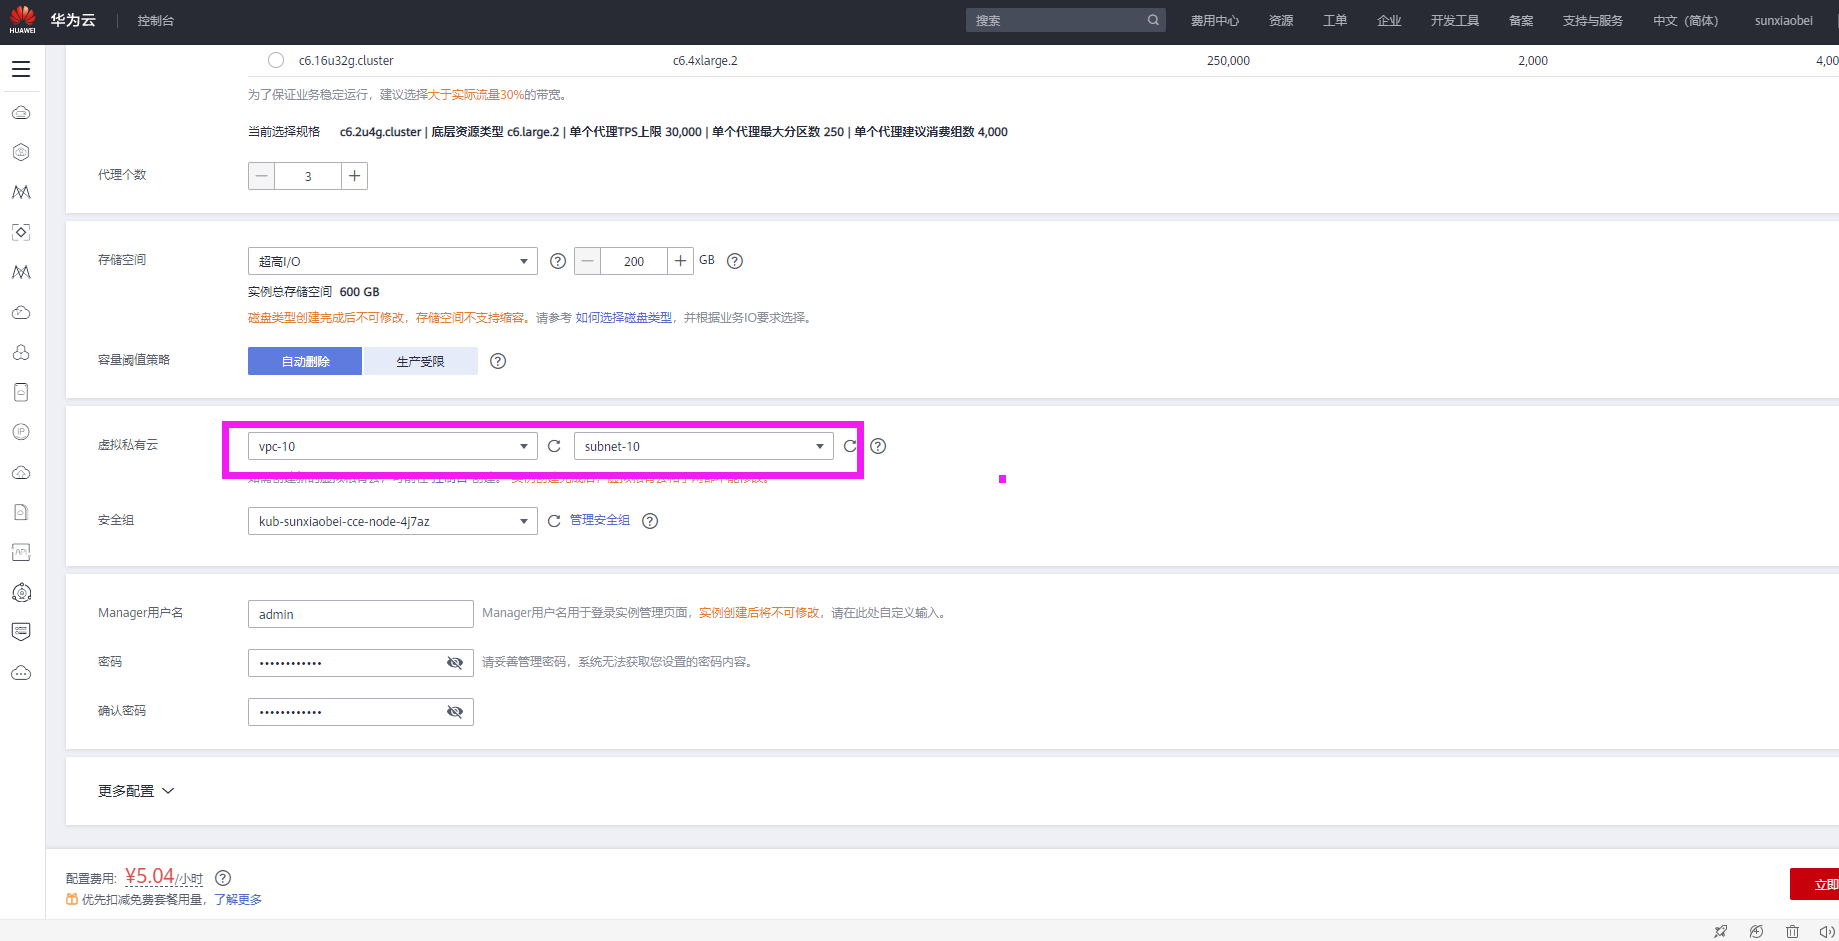
Task: Click the Manager用户名 admin field
Action: 361,614
